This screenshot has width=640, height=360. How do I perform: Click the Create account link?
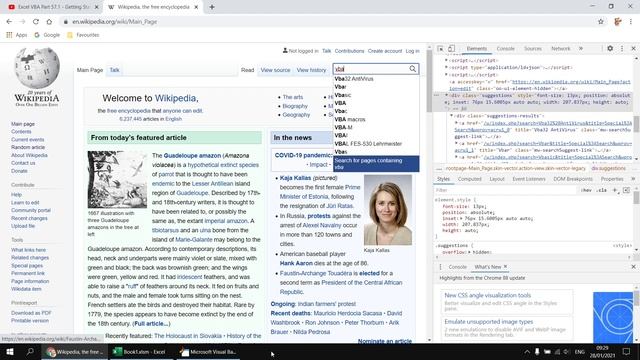(x=385, y=51)
